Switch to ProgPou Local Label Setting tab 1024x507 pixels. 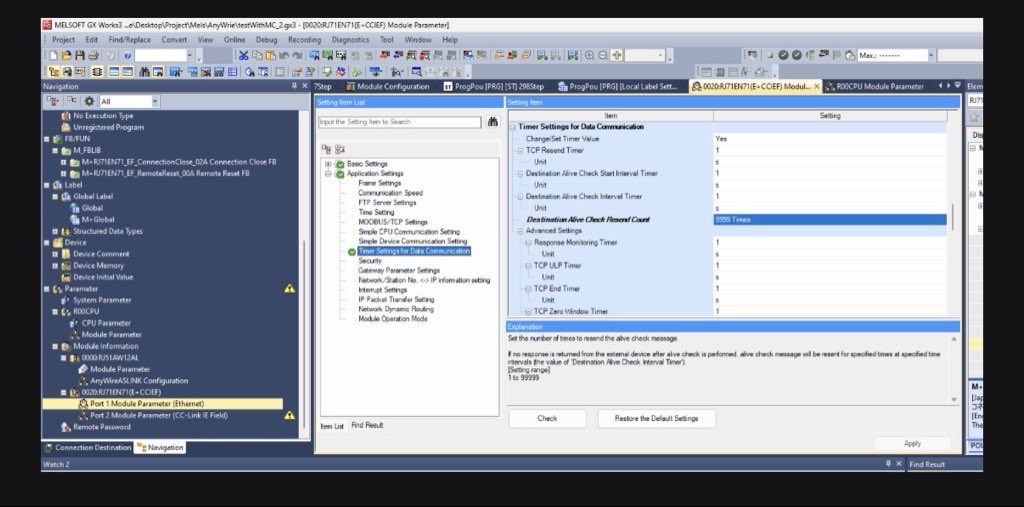pos(618,86)
